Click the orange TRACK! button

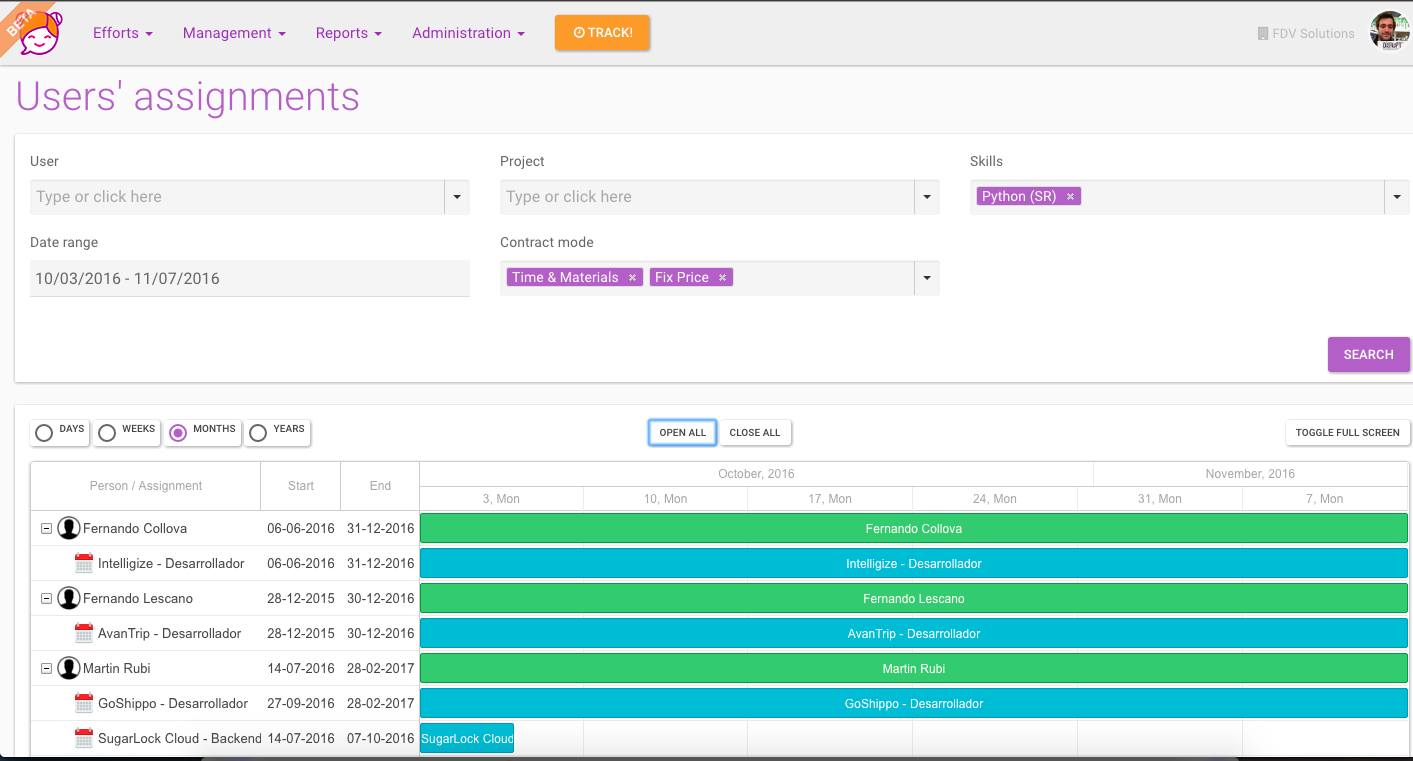click(602, 33)
